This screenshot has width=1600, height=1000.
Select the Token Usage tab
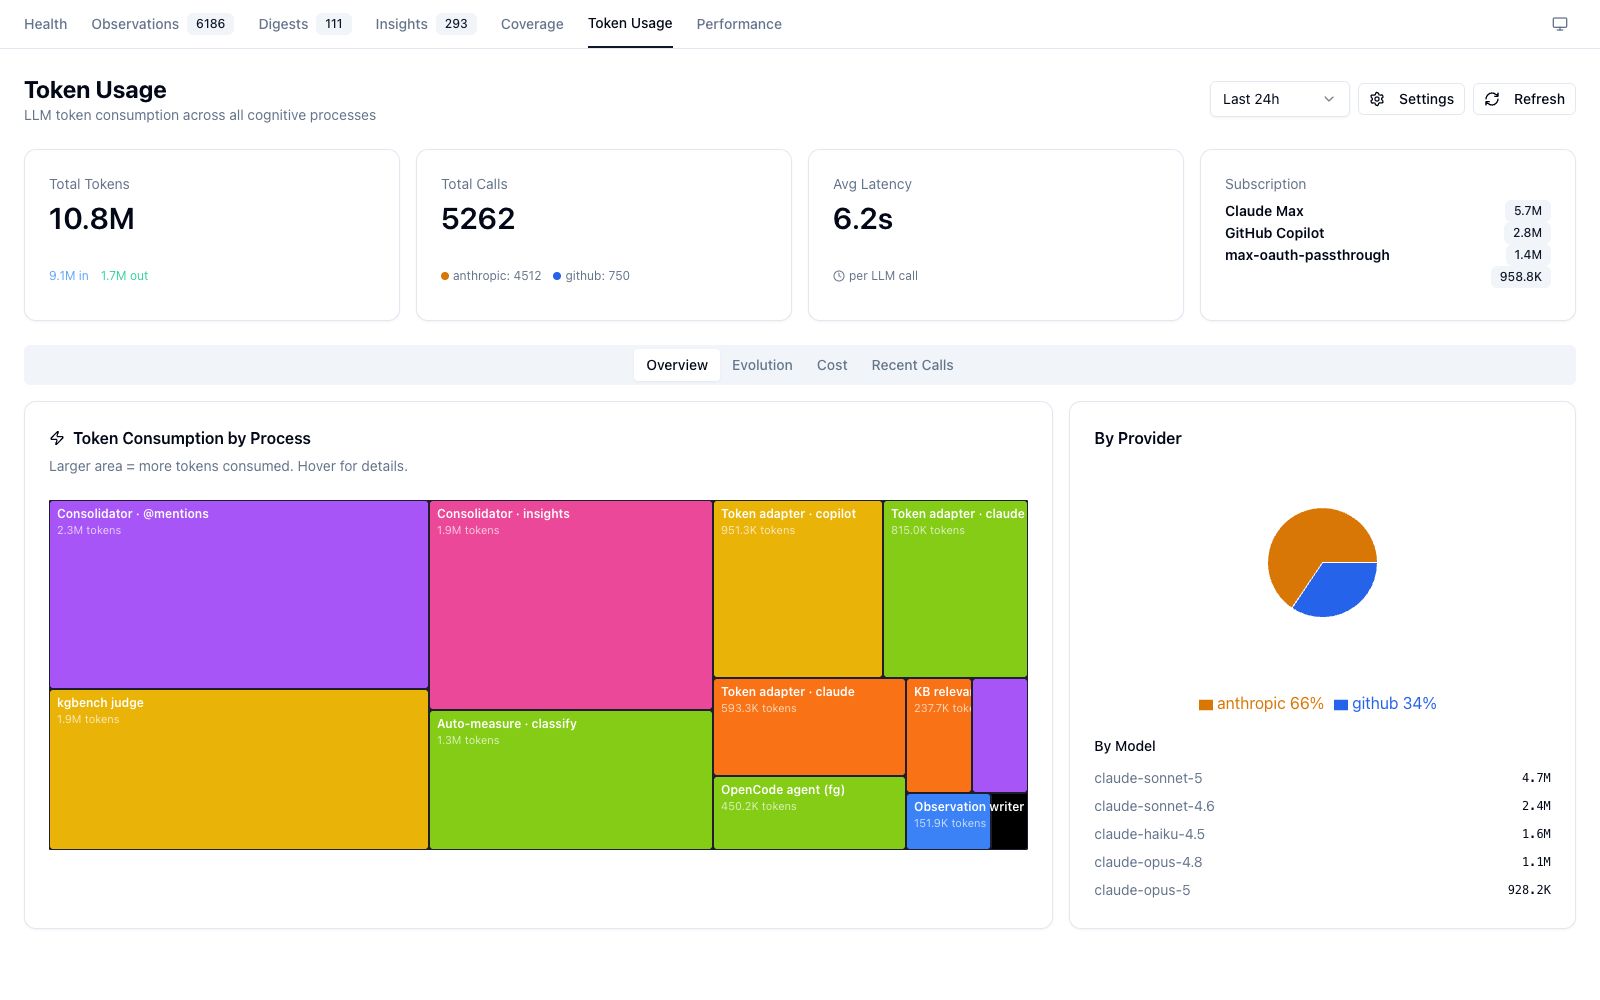[x=630, y=23]
